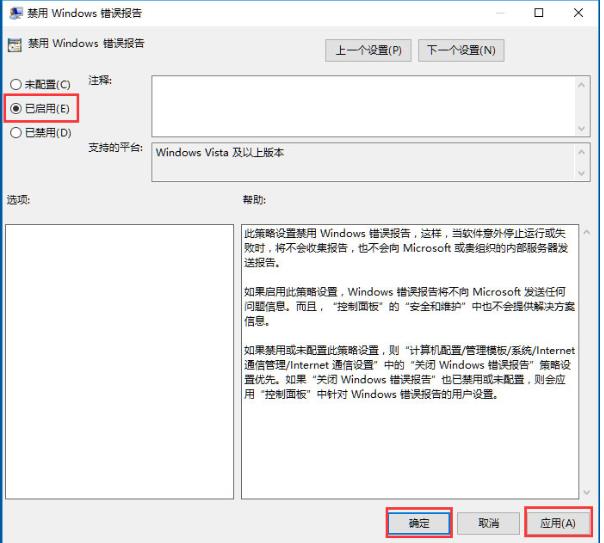Viewport: 604px width, 543px height.
Task: Click the policy setting icon beside heading
Action: 15,45
